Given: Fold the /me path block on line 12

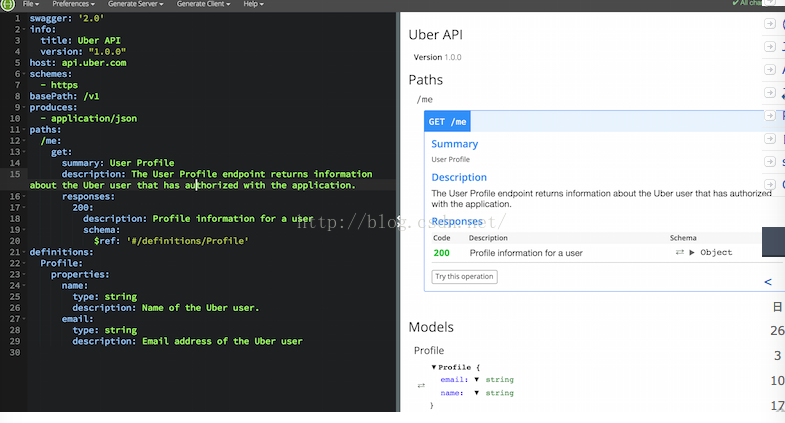Looking at the screenshot, I should 24,141.
